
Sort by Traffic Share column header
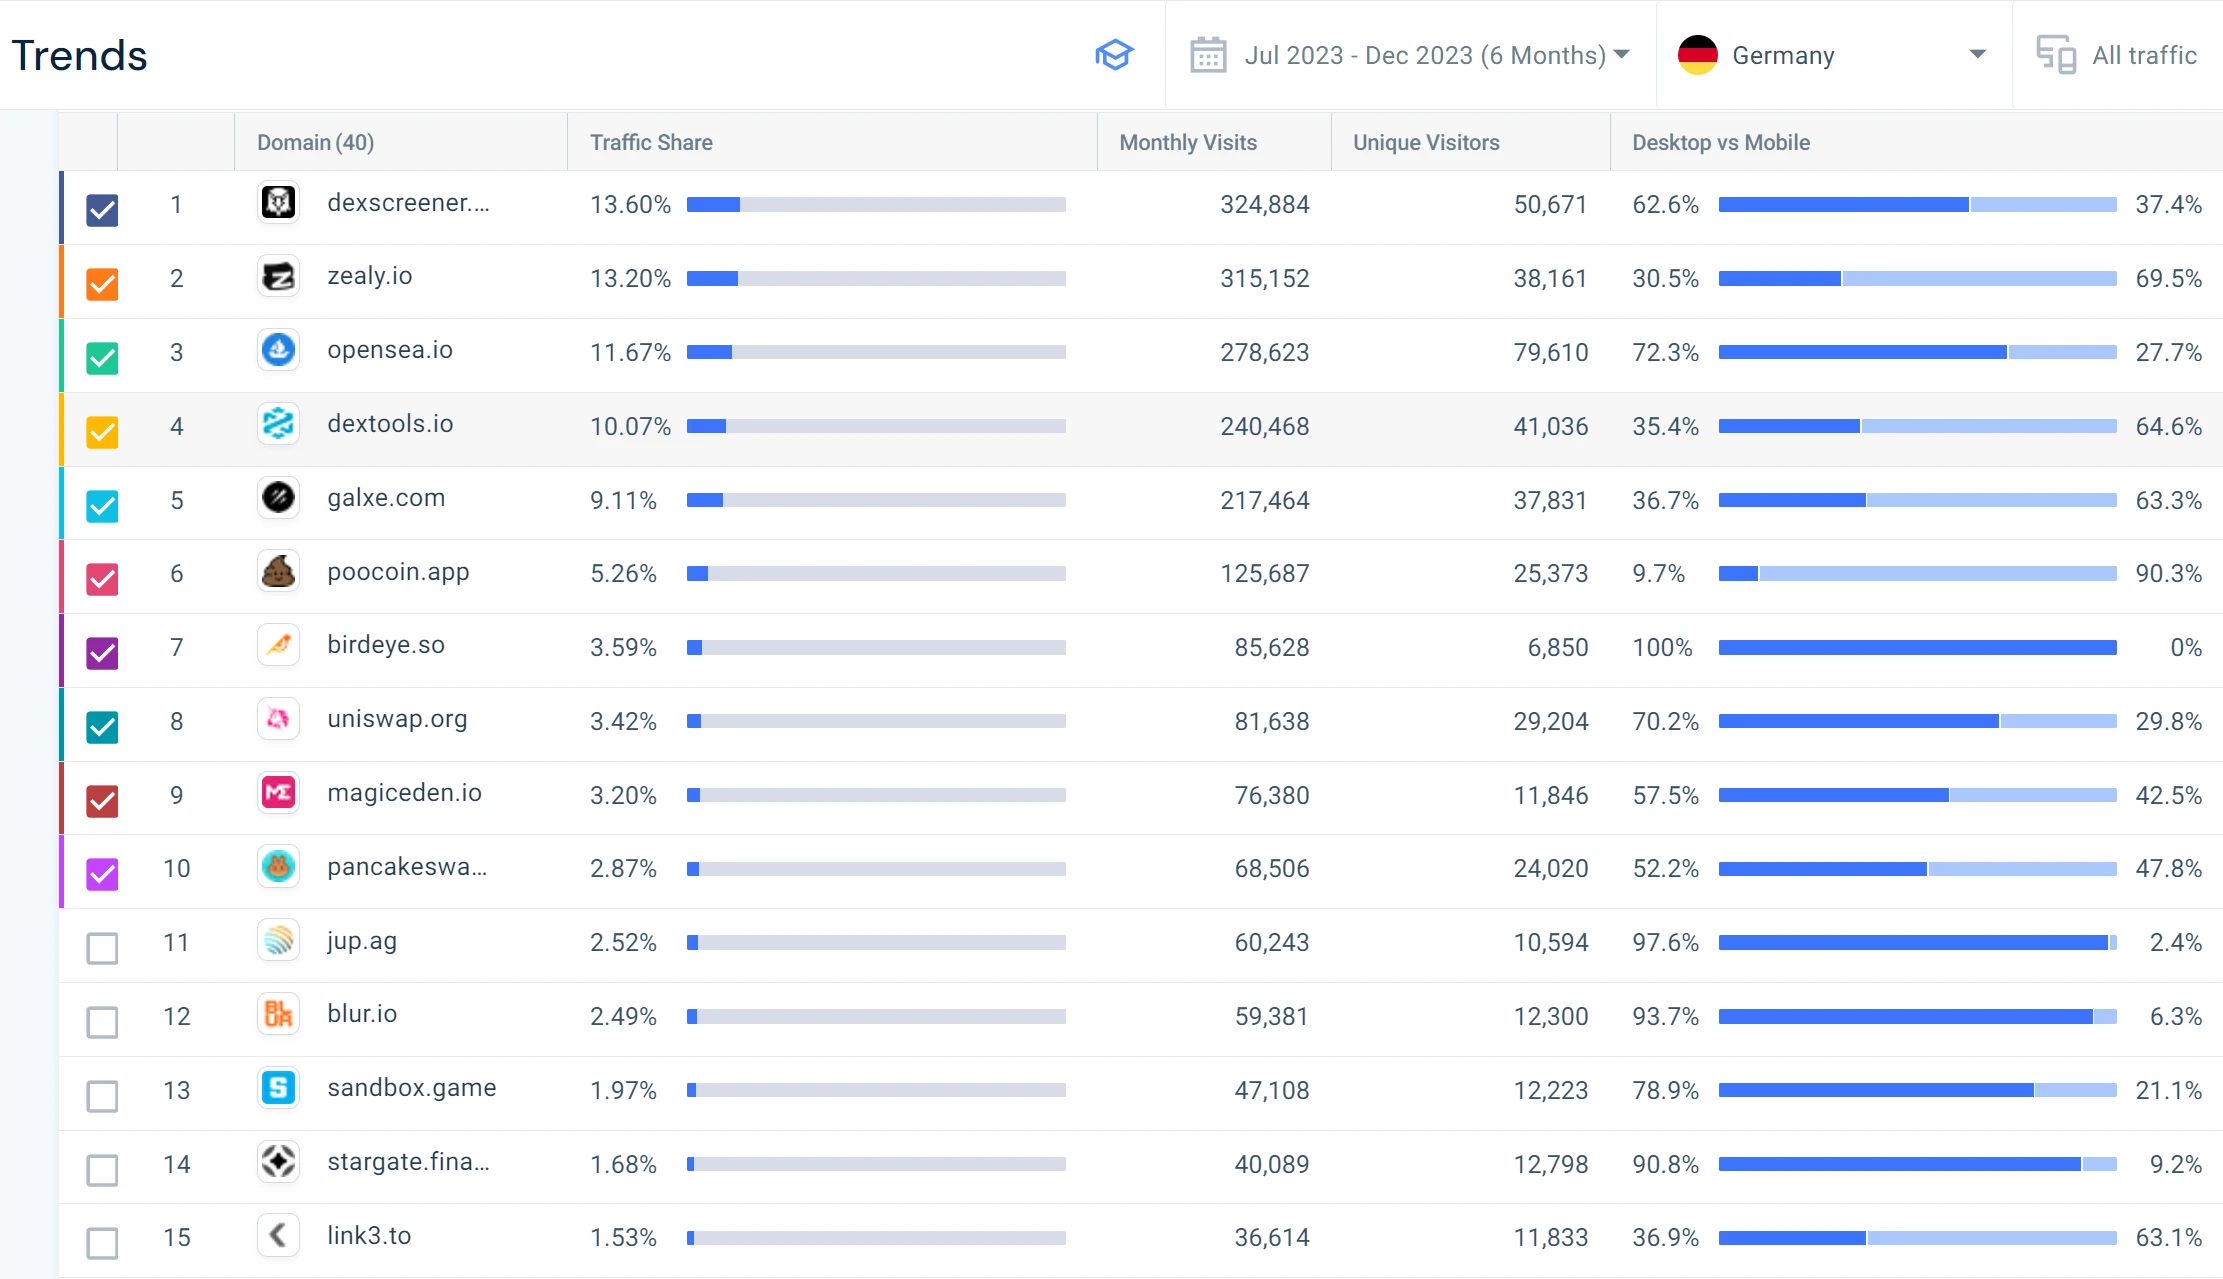point(651,142)
